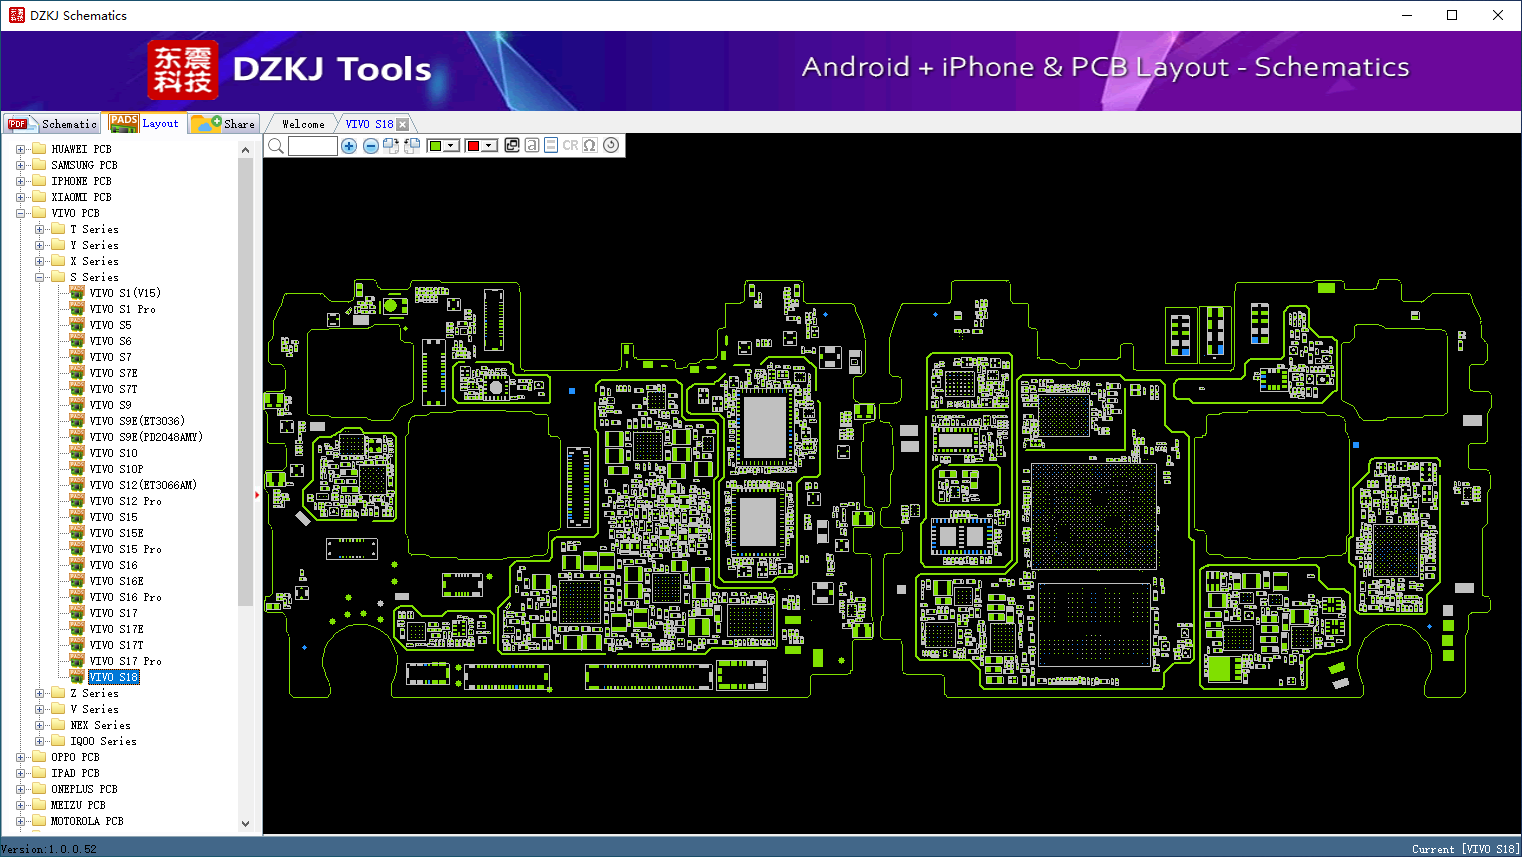Select the IPAD PCB folder
Screen dimensions: 1522x857
point(75,773)
